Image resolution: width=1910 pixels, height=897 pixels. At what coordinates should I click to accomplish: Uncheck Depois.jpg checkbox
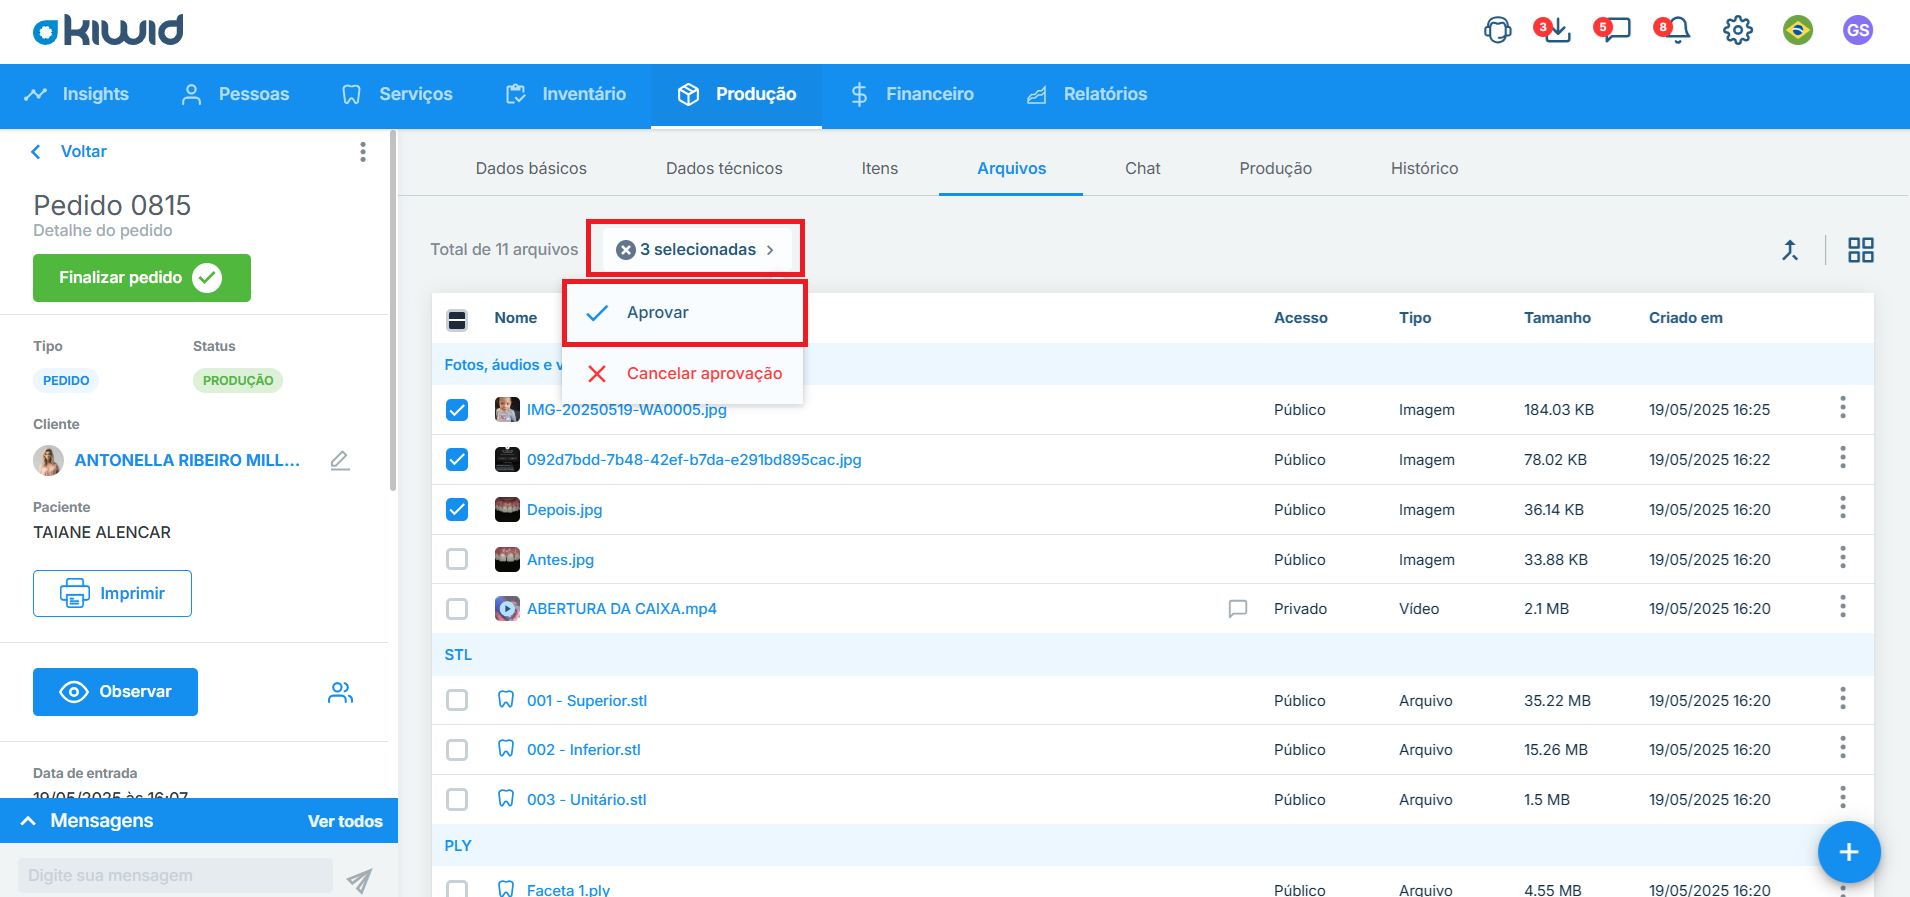coord(457,510)
